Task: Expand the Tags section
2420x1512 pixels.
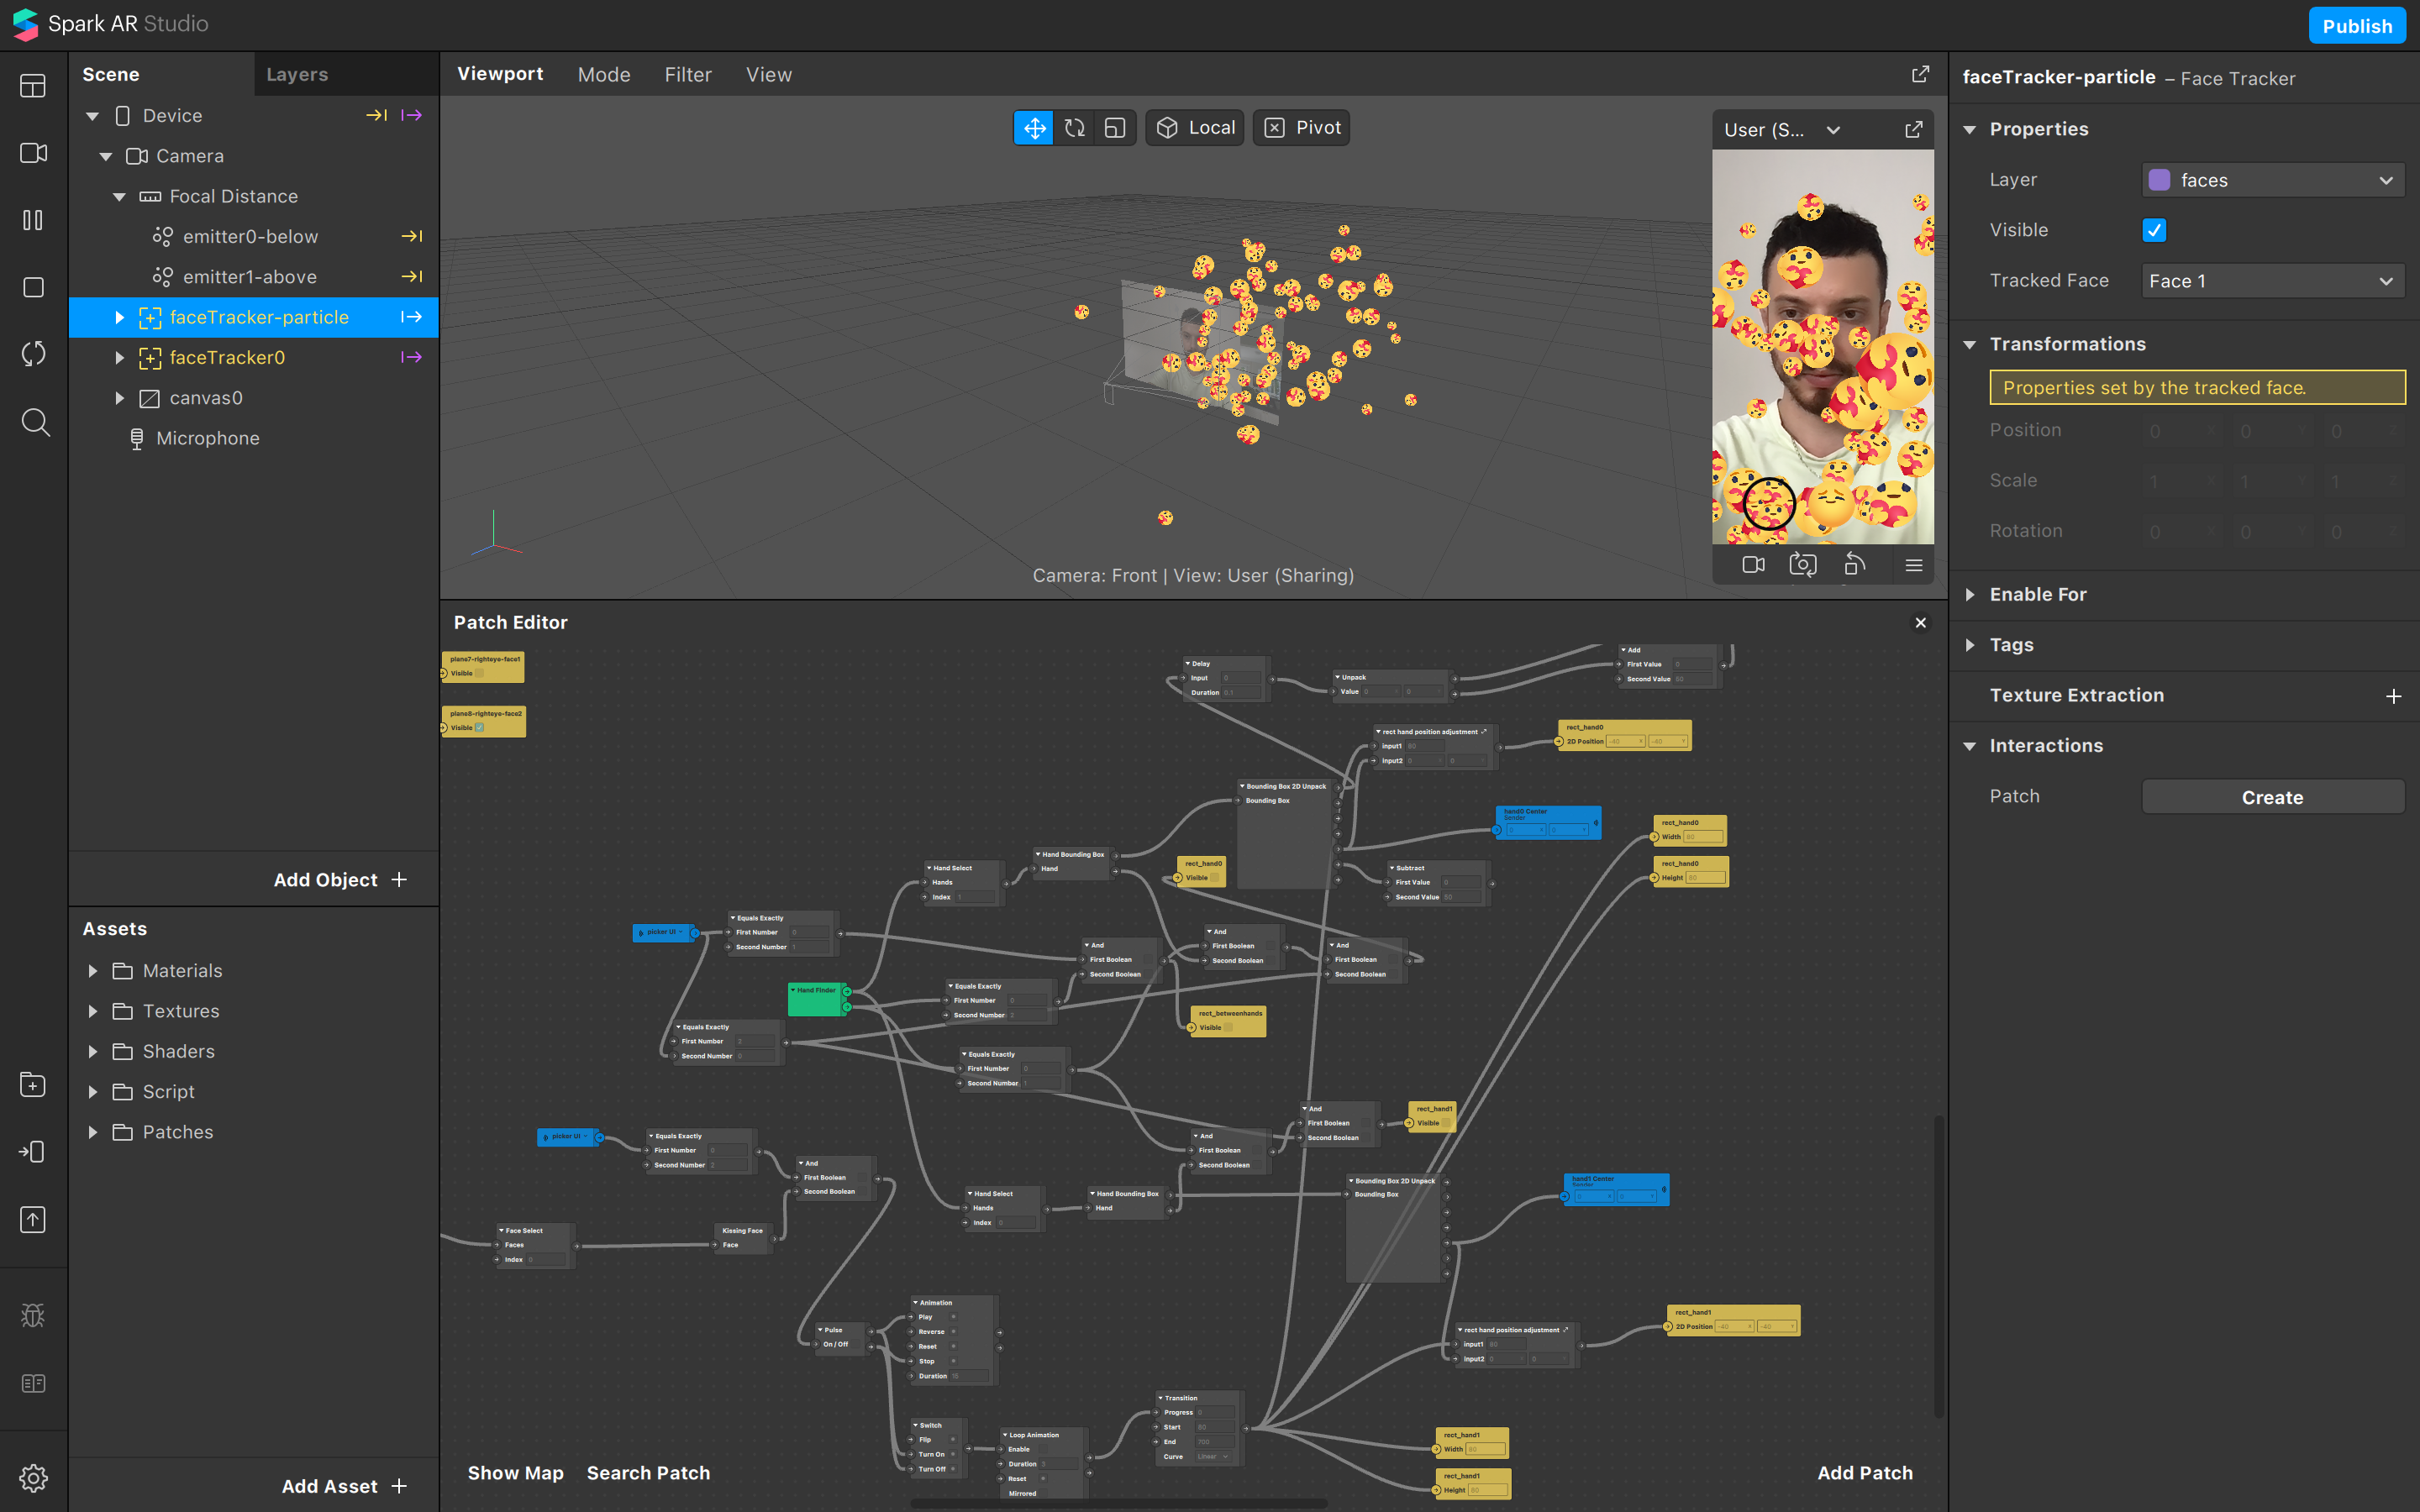Action: pos(1970,645)
